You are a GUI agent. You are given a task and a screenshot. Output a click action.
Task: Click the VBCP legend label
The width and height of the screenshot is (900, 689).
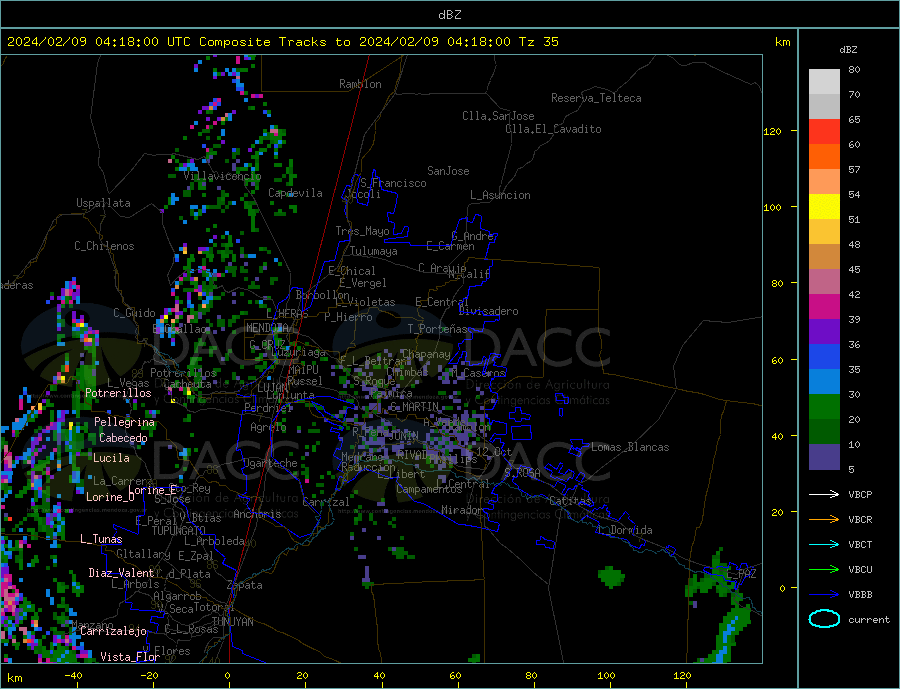(x=860, y=494)
